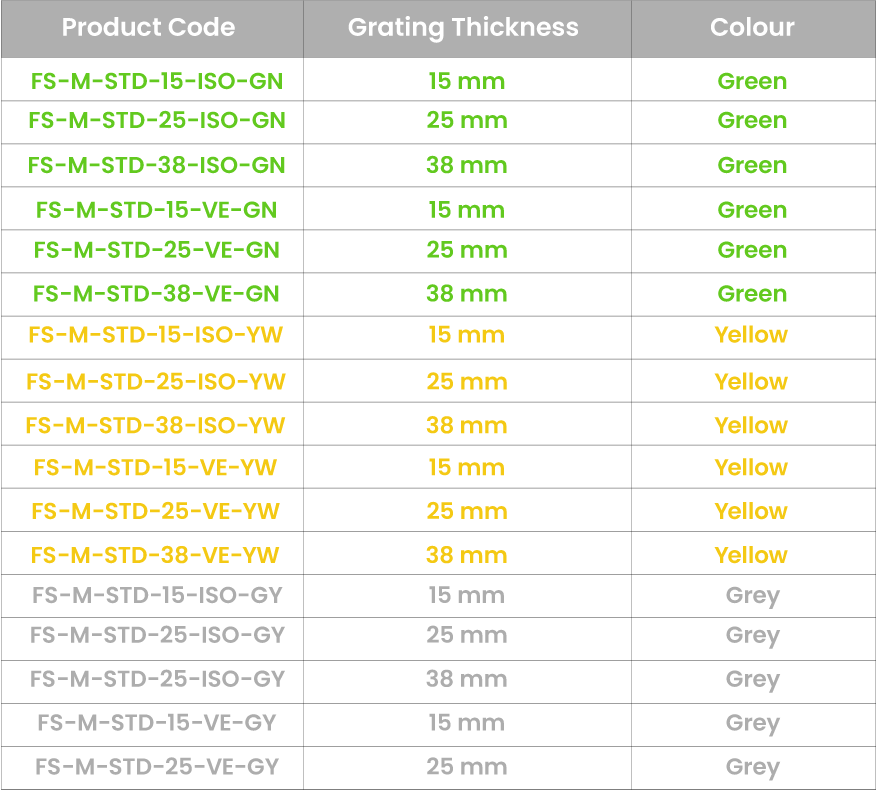Pick product code FS-M-STD-38-ISO-YW
Viewport: 877px width, 791px height.
[x=156, y=425]
